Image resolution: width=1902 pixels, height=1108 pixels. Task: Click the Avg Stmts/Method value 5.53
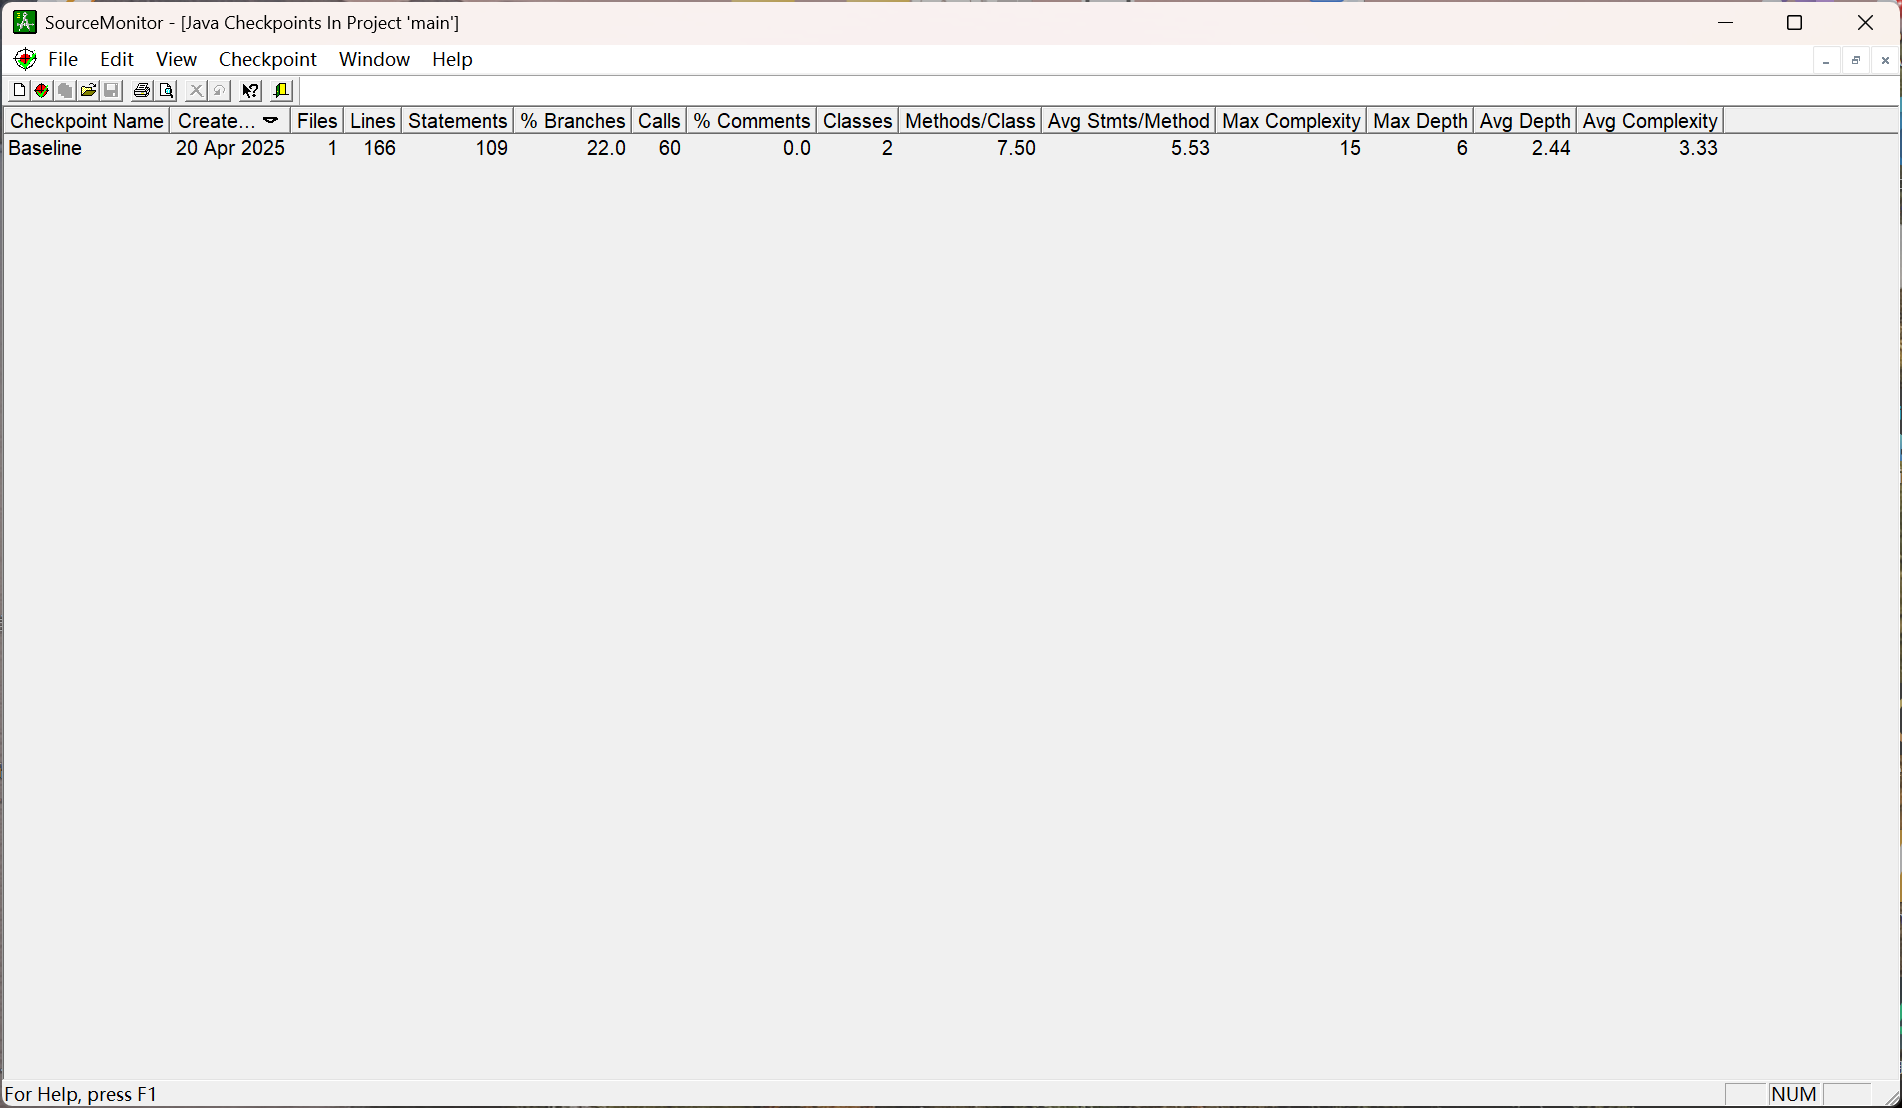(1191, 149)
